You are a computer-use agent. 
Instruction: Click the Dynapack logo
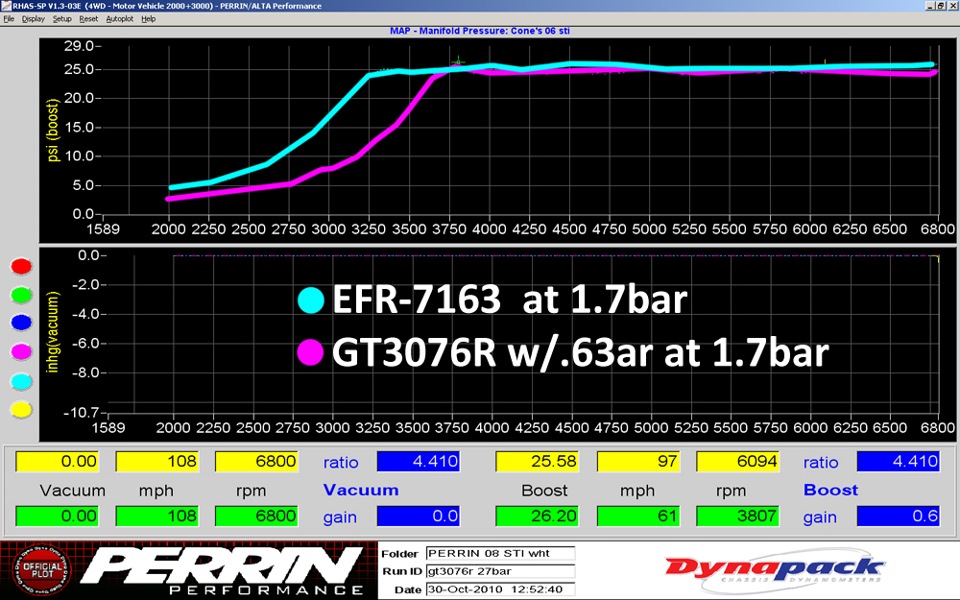(774, 569)
